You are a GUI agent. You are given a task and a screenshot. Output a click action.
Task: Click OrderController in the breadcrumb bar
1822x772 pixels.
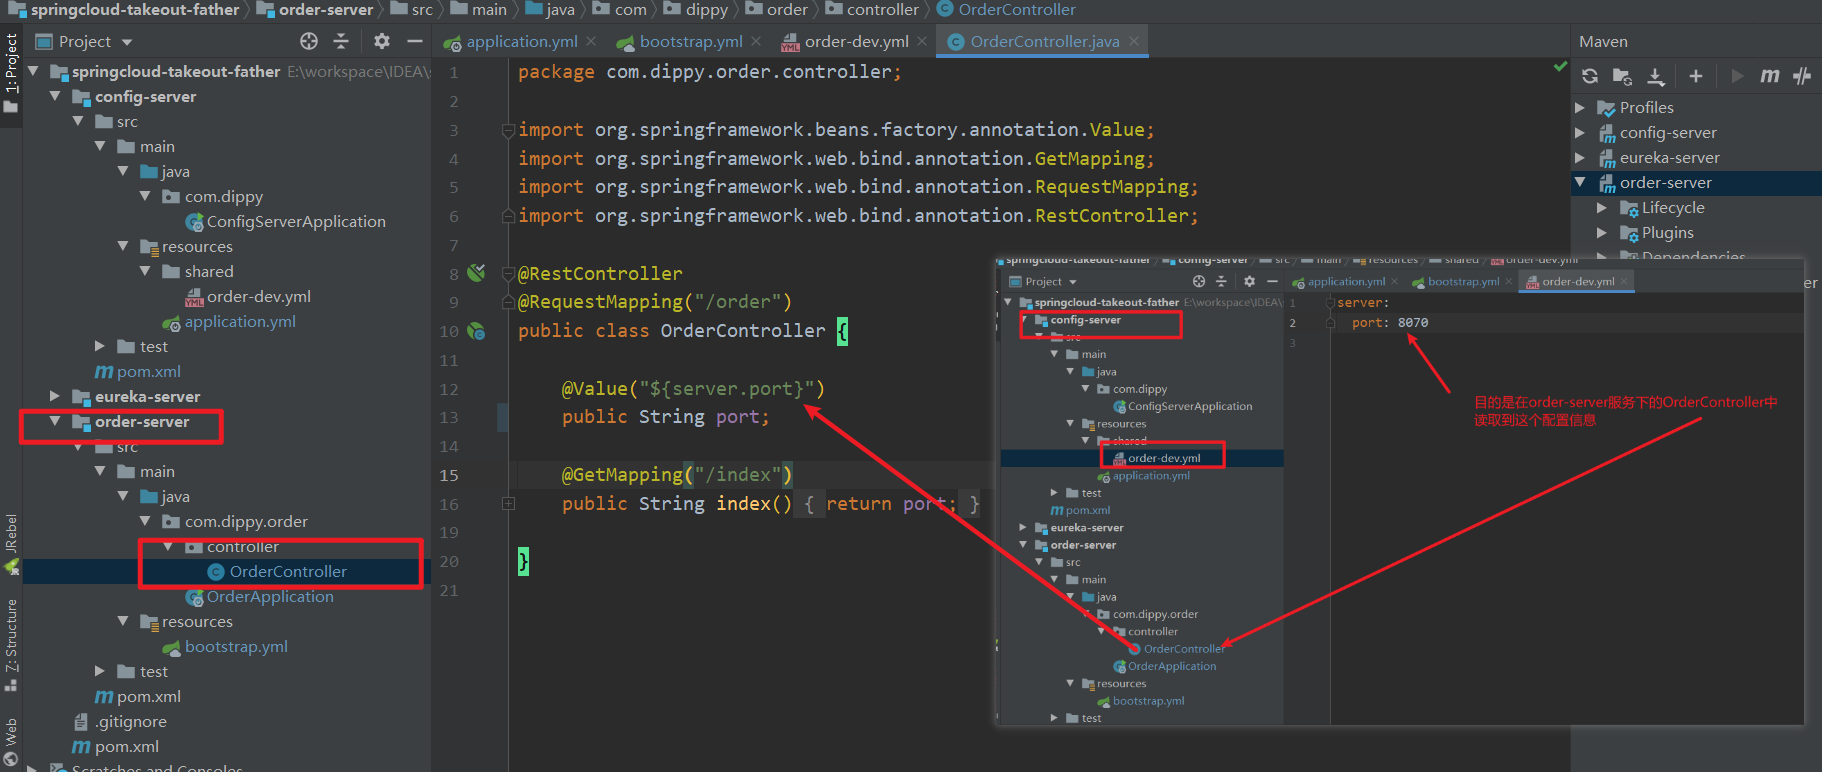coord(1017,10)
